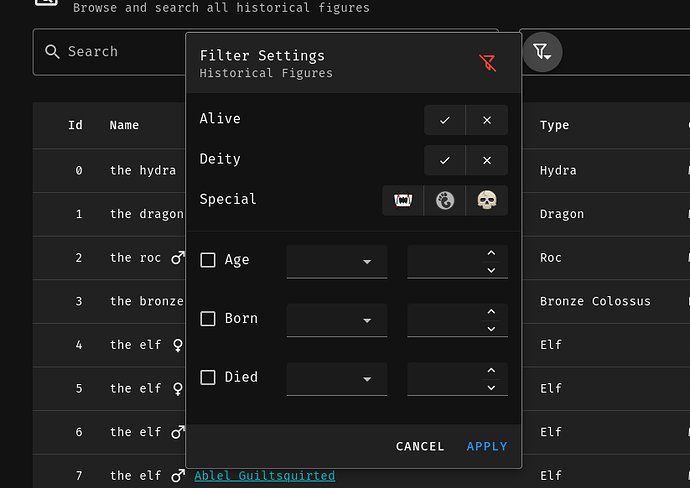Open the Born comparison dropdown
Image resolution: width=690 pixels, height=488 pixels.
tap(337, 320)
